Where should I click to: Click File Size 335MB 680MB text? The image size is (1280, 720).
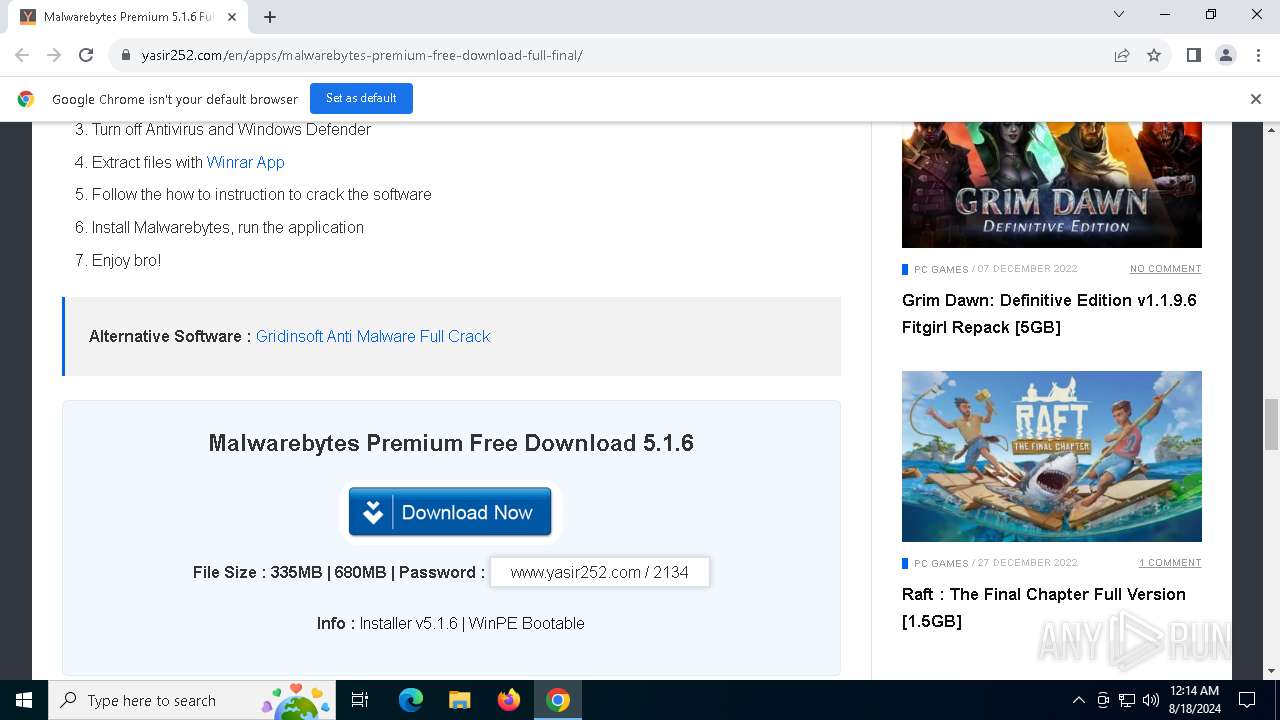tap(290, 572)
